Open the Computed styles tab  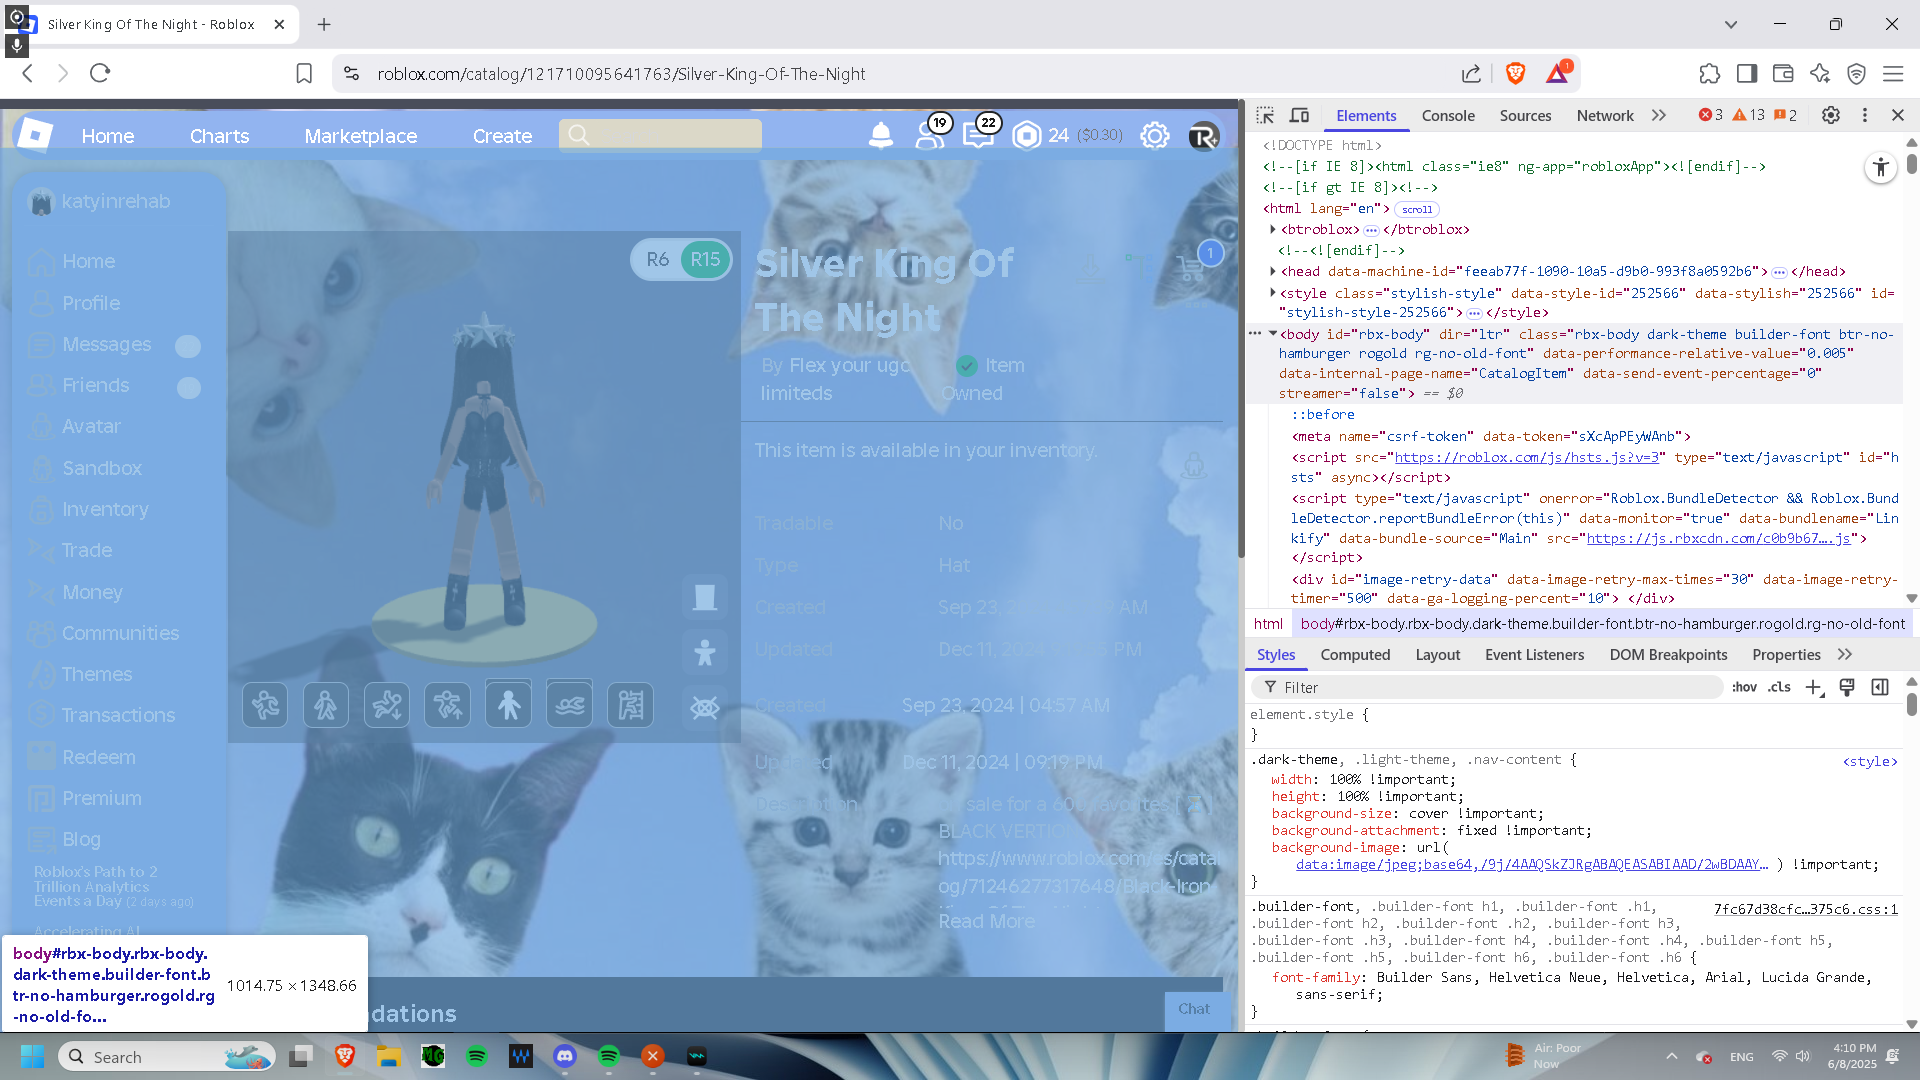(x=1355, y=654)
